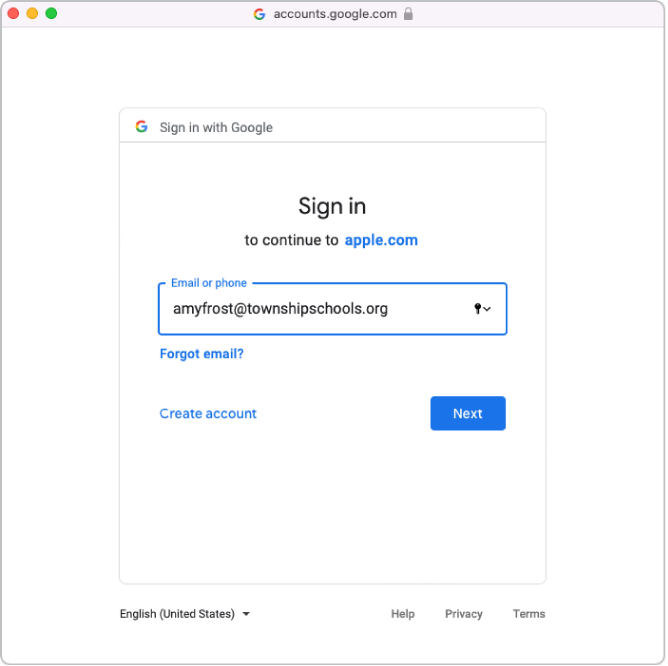Click the accounts.google.com address text
This screenshot has width=668, height=666.
click(335, 14)
